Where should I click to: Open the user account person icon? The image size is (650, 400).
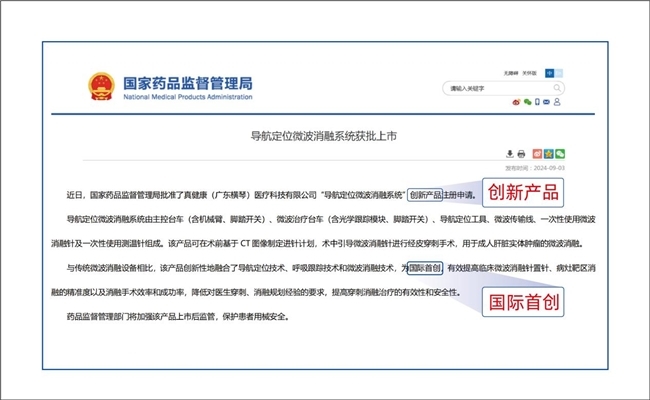557,102
